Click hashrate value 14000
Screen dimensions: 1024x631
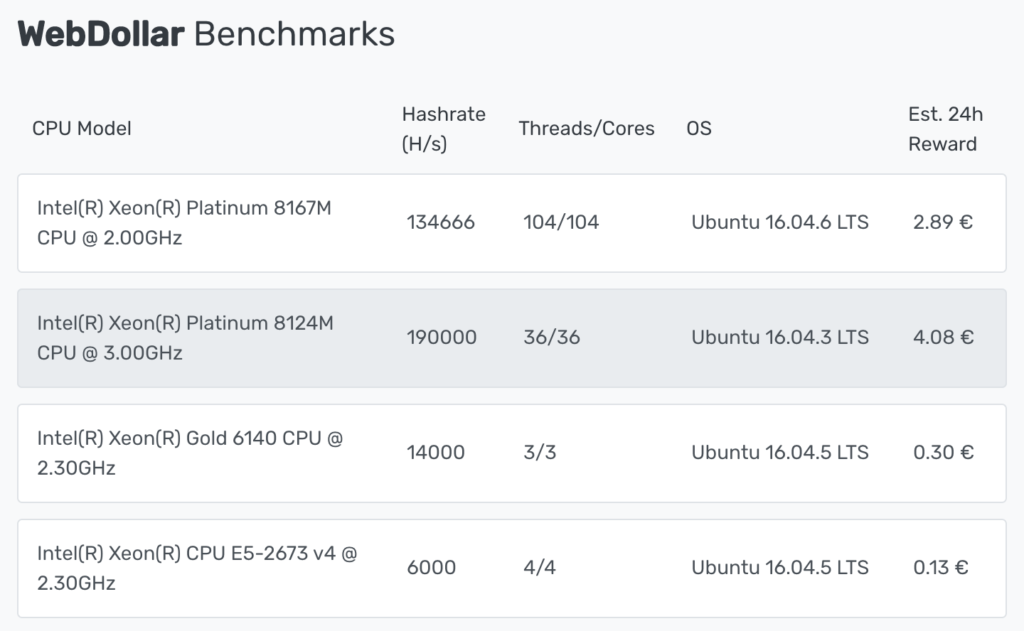[436, 453]
